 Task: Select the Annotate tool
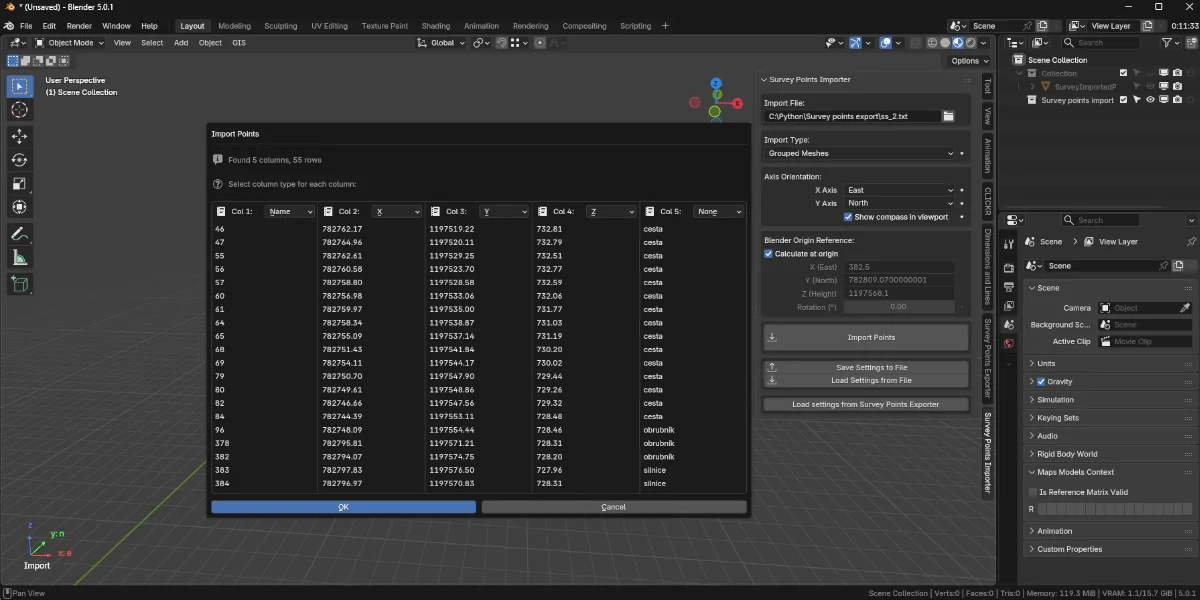[x=20, y=234]
